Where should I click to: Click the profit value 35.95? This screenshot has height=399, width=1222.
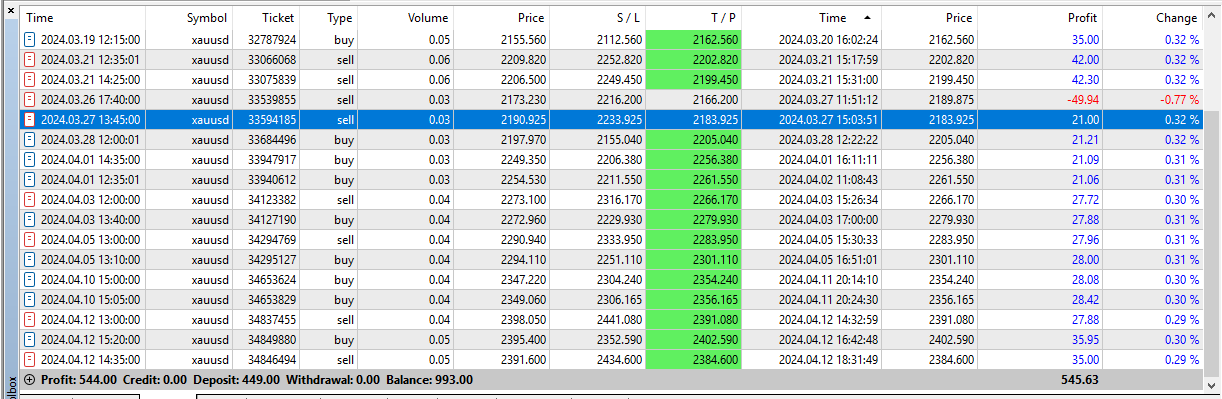click(1085, 340)
